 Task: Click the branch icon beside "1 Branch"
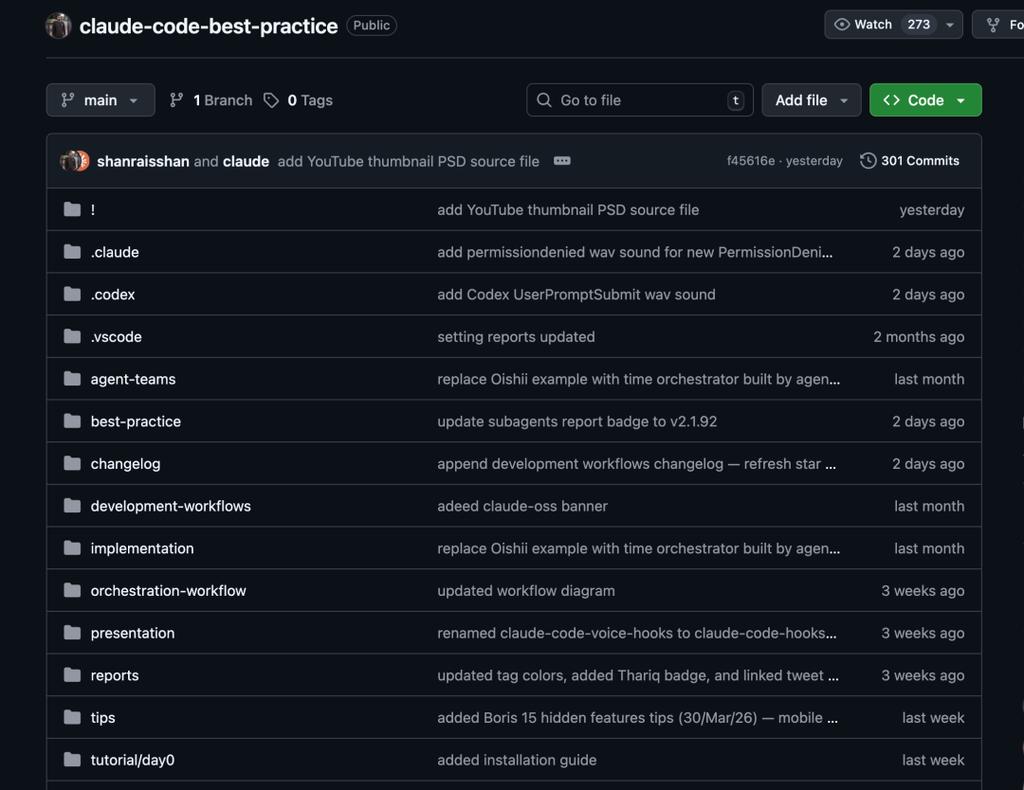(x=176, y=100)
